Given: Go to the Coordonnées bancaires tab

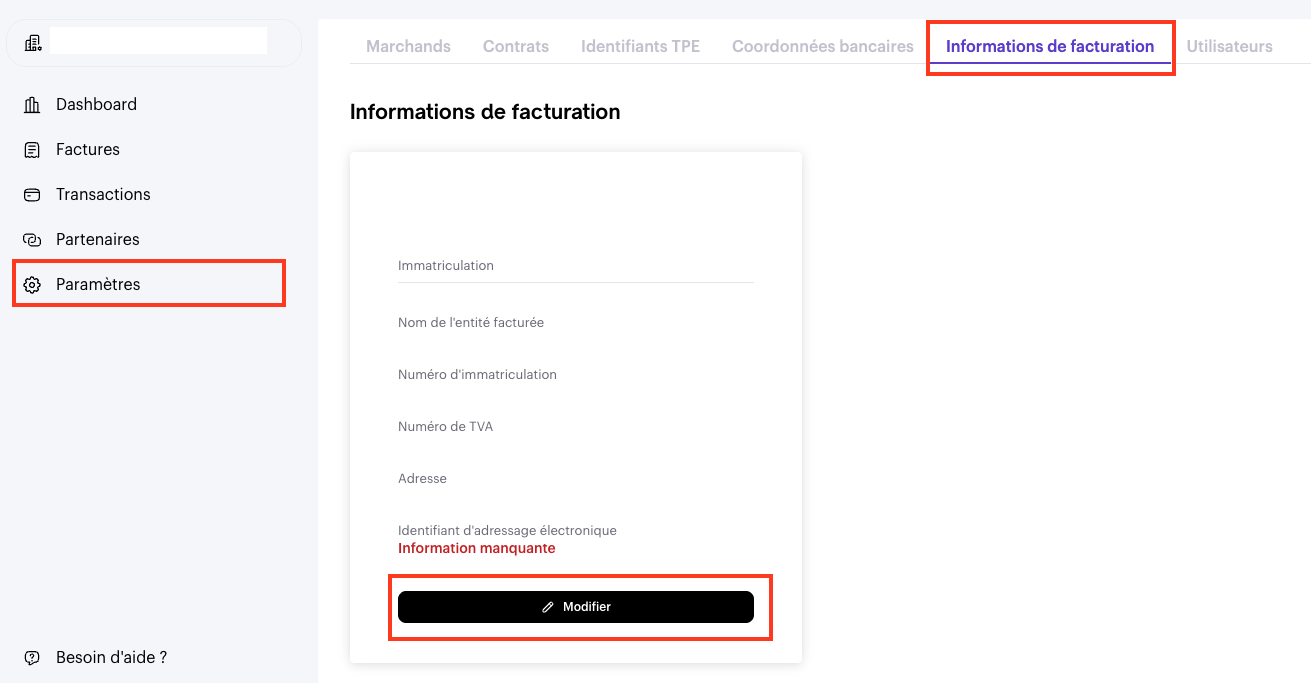Looking at the screenshot, I should coord(823,46).
